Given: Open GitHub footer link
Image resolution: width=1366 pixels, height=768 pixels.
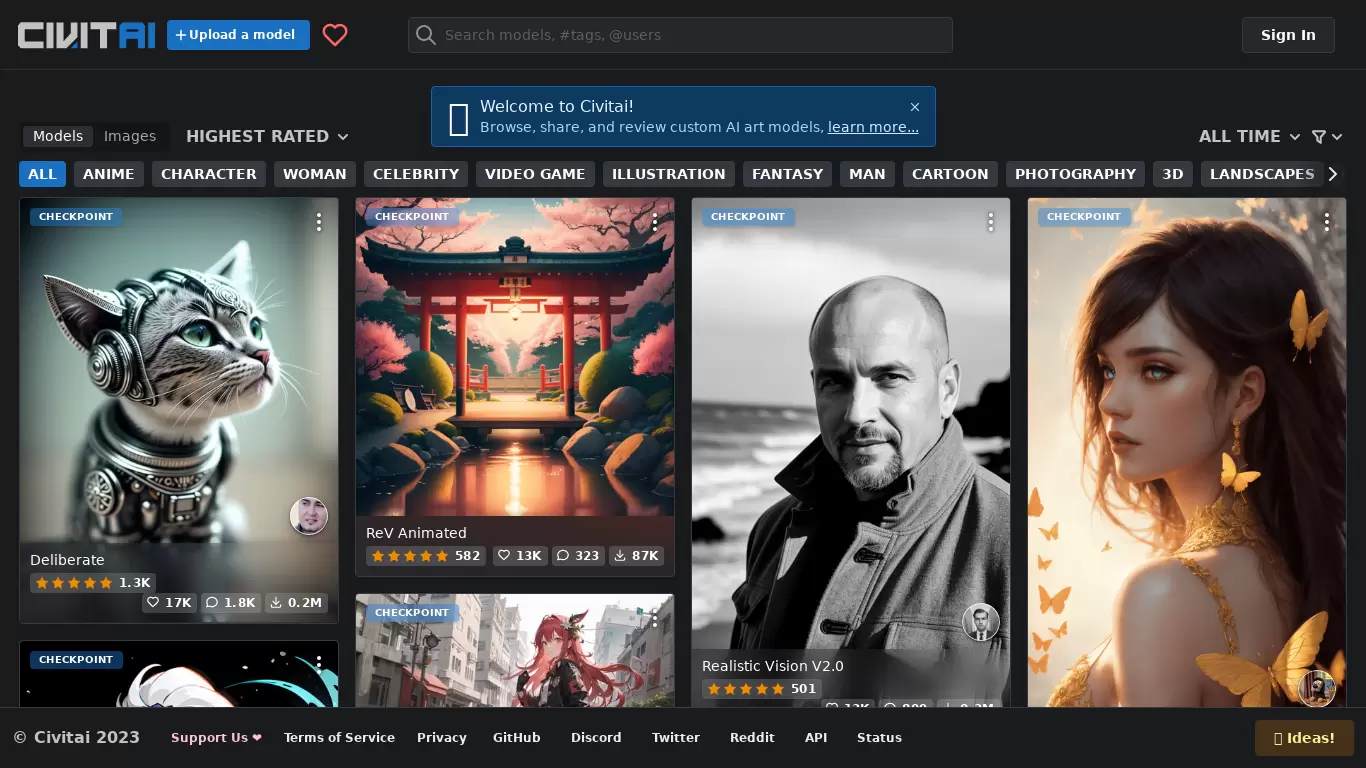Looking at the screenshot, I should (517, 738).
